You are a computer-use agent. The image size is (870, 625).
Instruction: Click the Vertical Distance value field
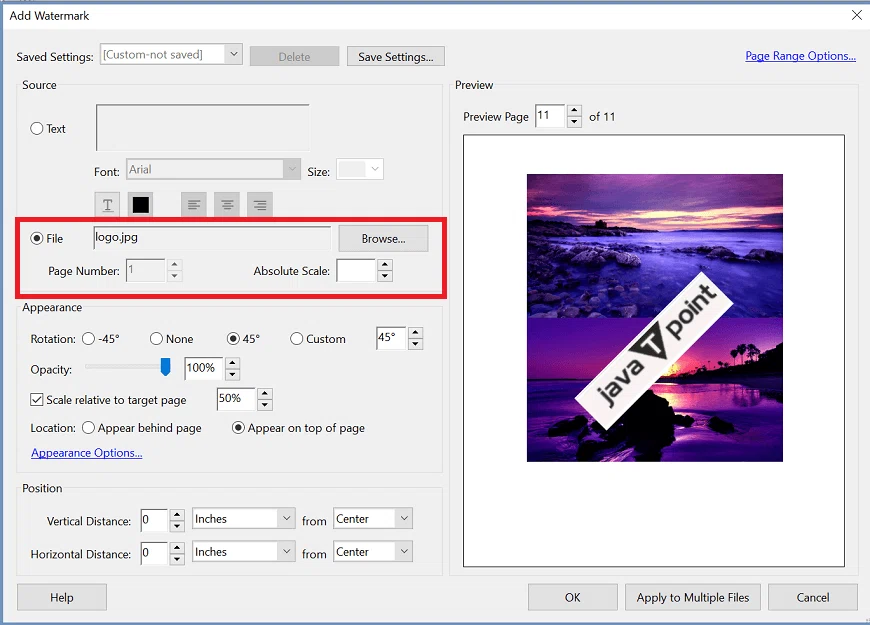pos(154,520)
